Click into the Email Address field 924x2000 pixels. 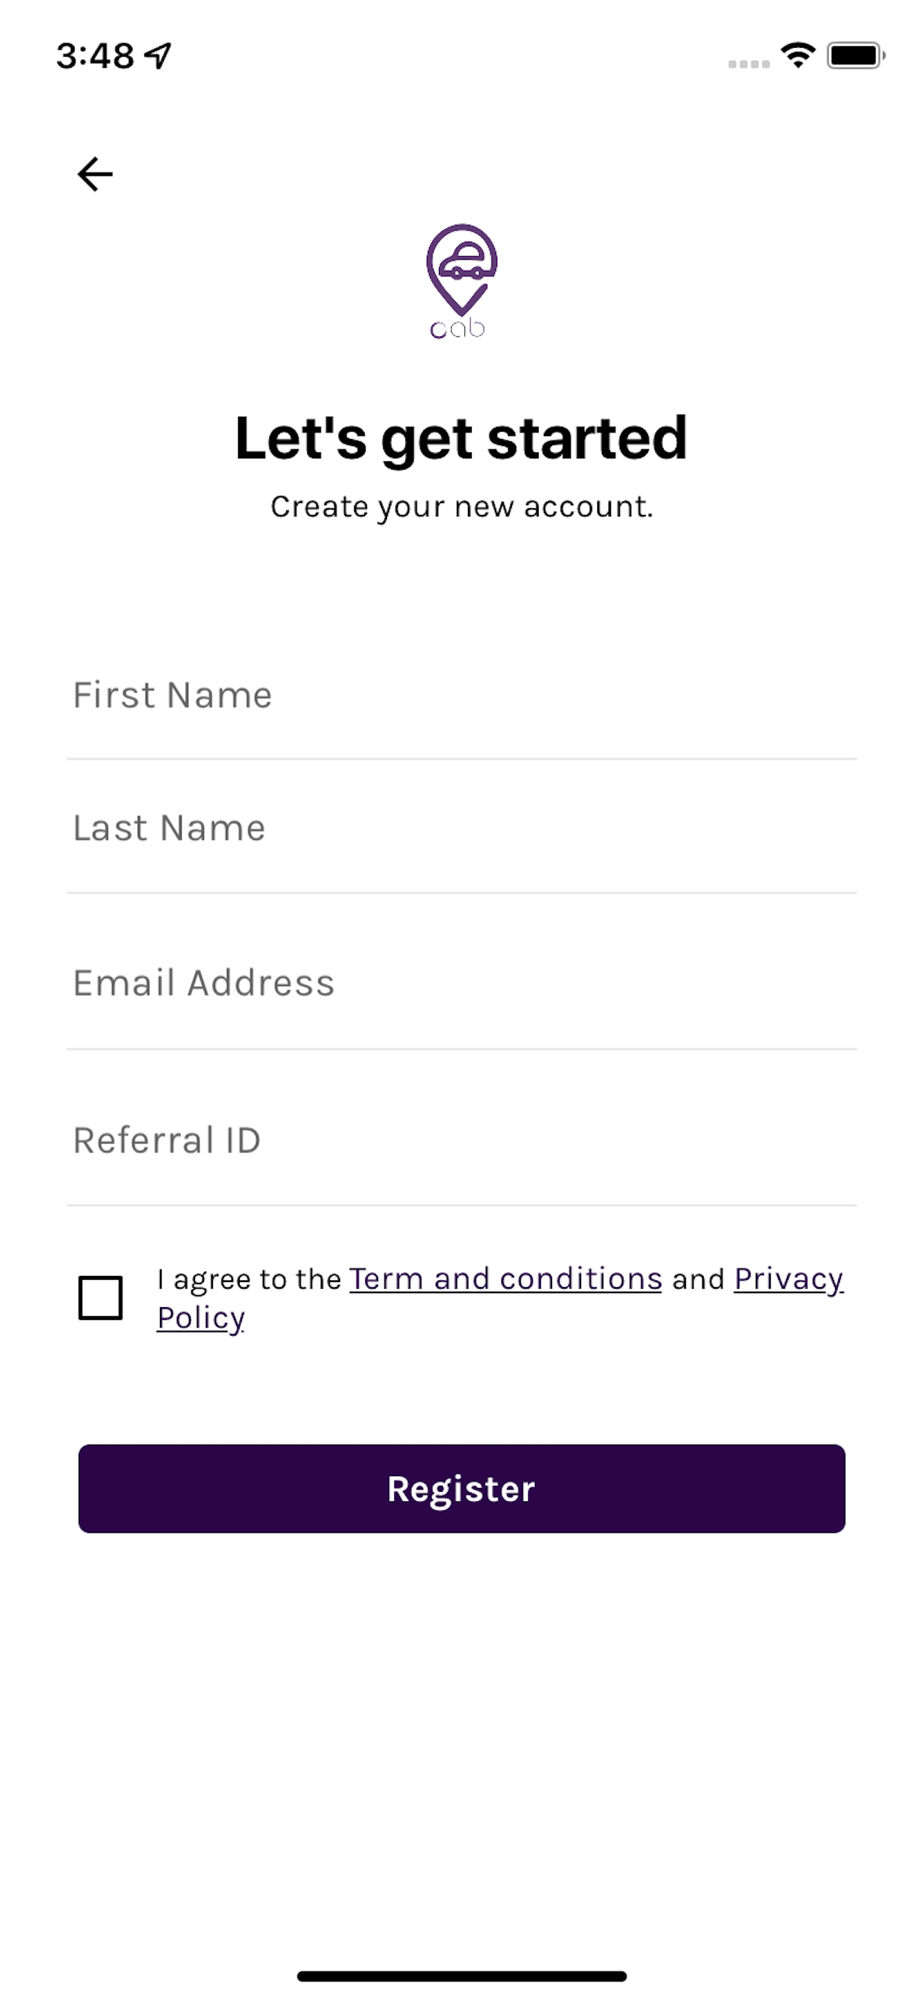coord(462,983)
